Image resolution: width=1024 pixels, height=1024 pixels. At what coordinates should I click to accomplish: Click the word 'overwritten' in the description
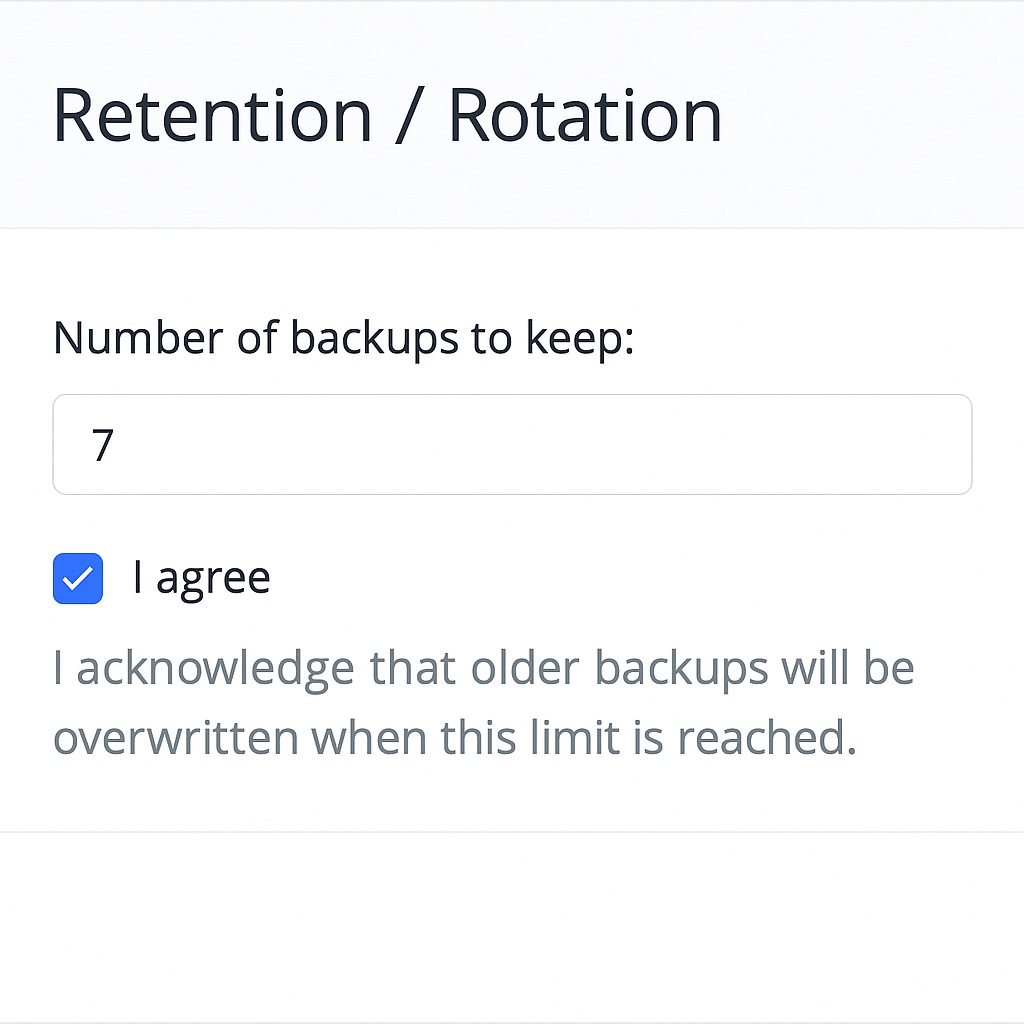click(x=176, y=738)
